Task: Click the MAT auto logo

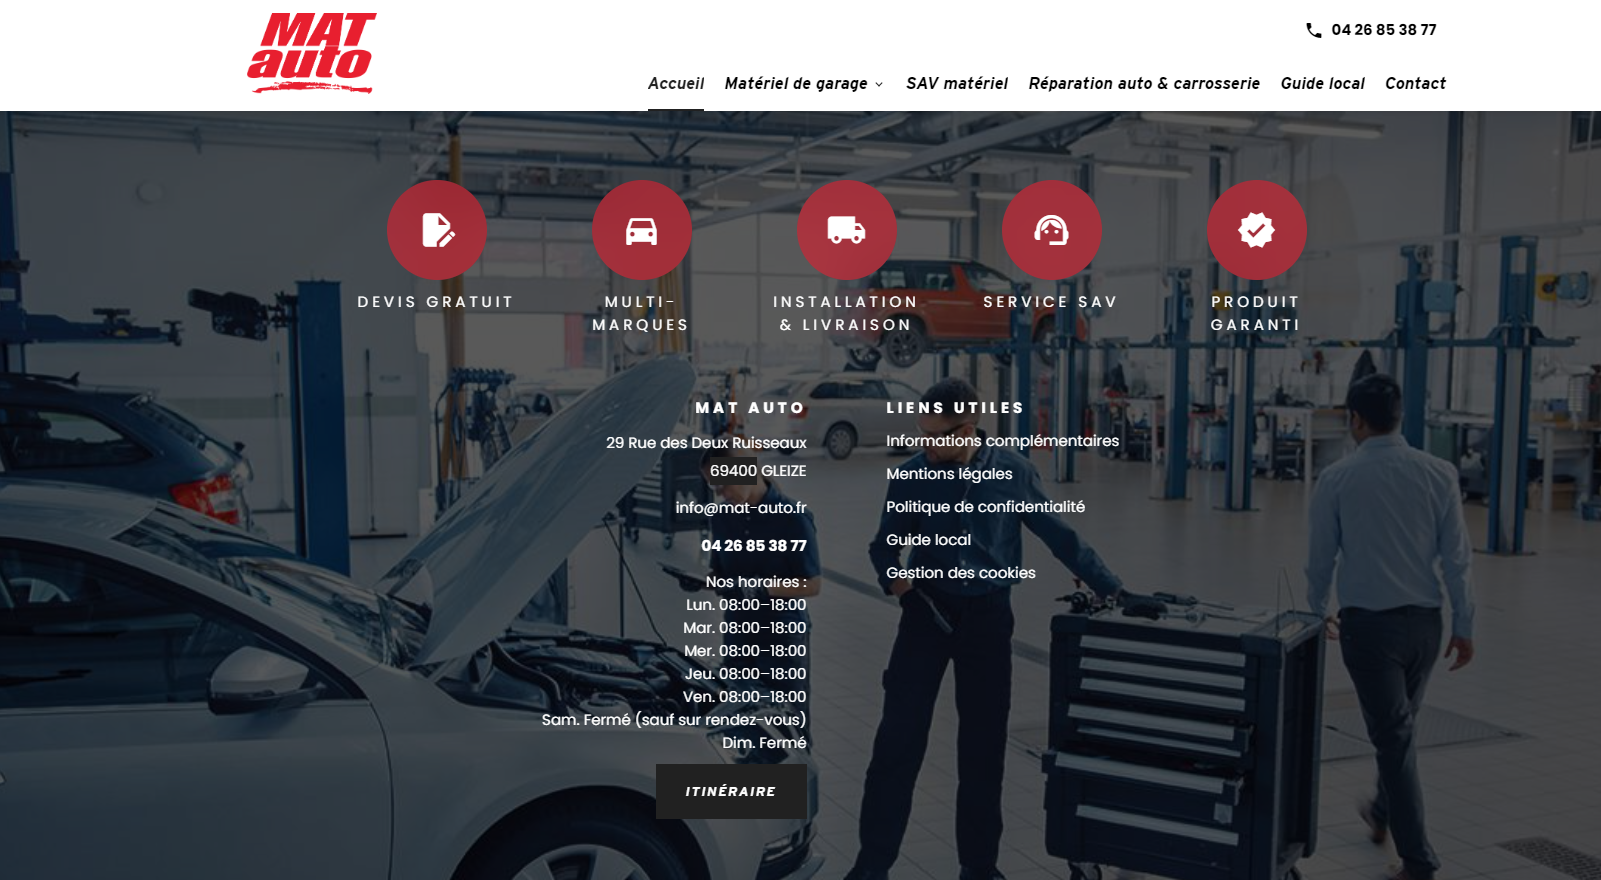Action: click(x=311, y=53)
